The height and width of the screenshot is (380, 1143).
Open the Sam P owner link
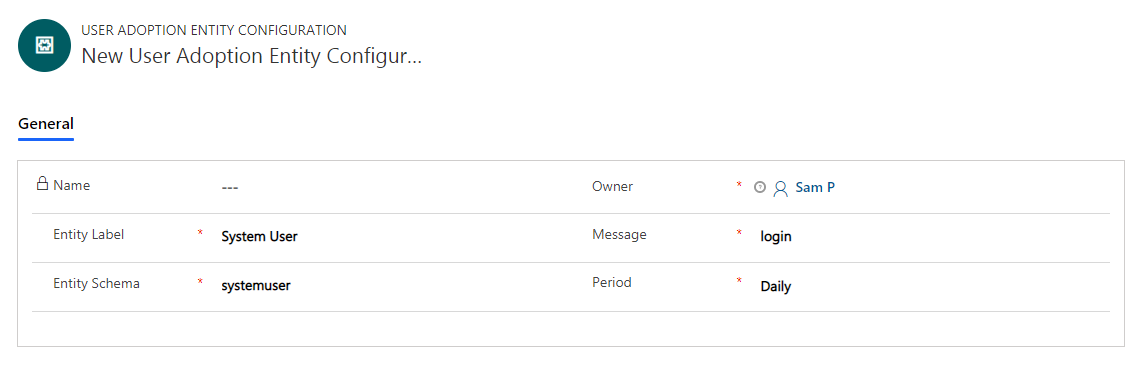pos(815,187)
